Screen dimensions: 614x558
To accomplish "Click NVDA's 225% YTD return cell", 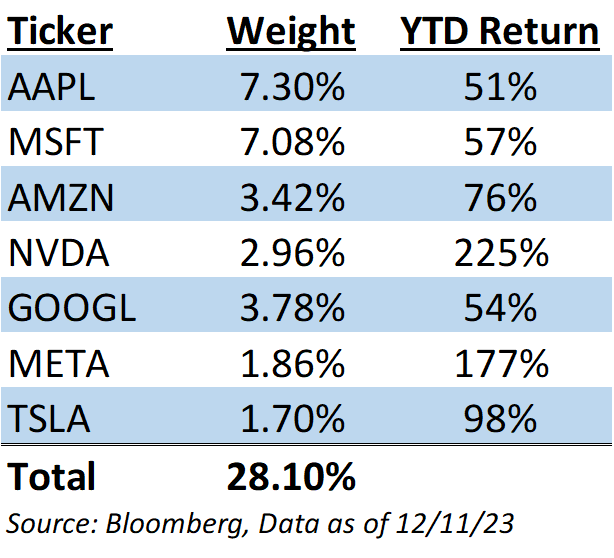I will click(x=499, y=253).
